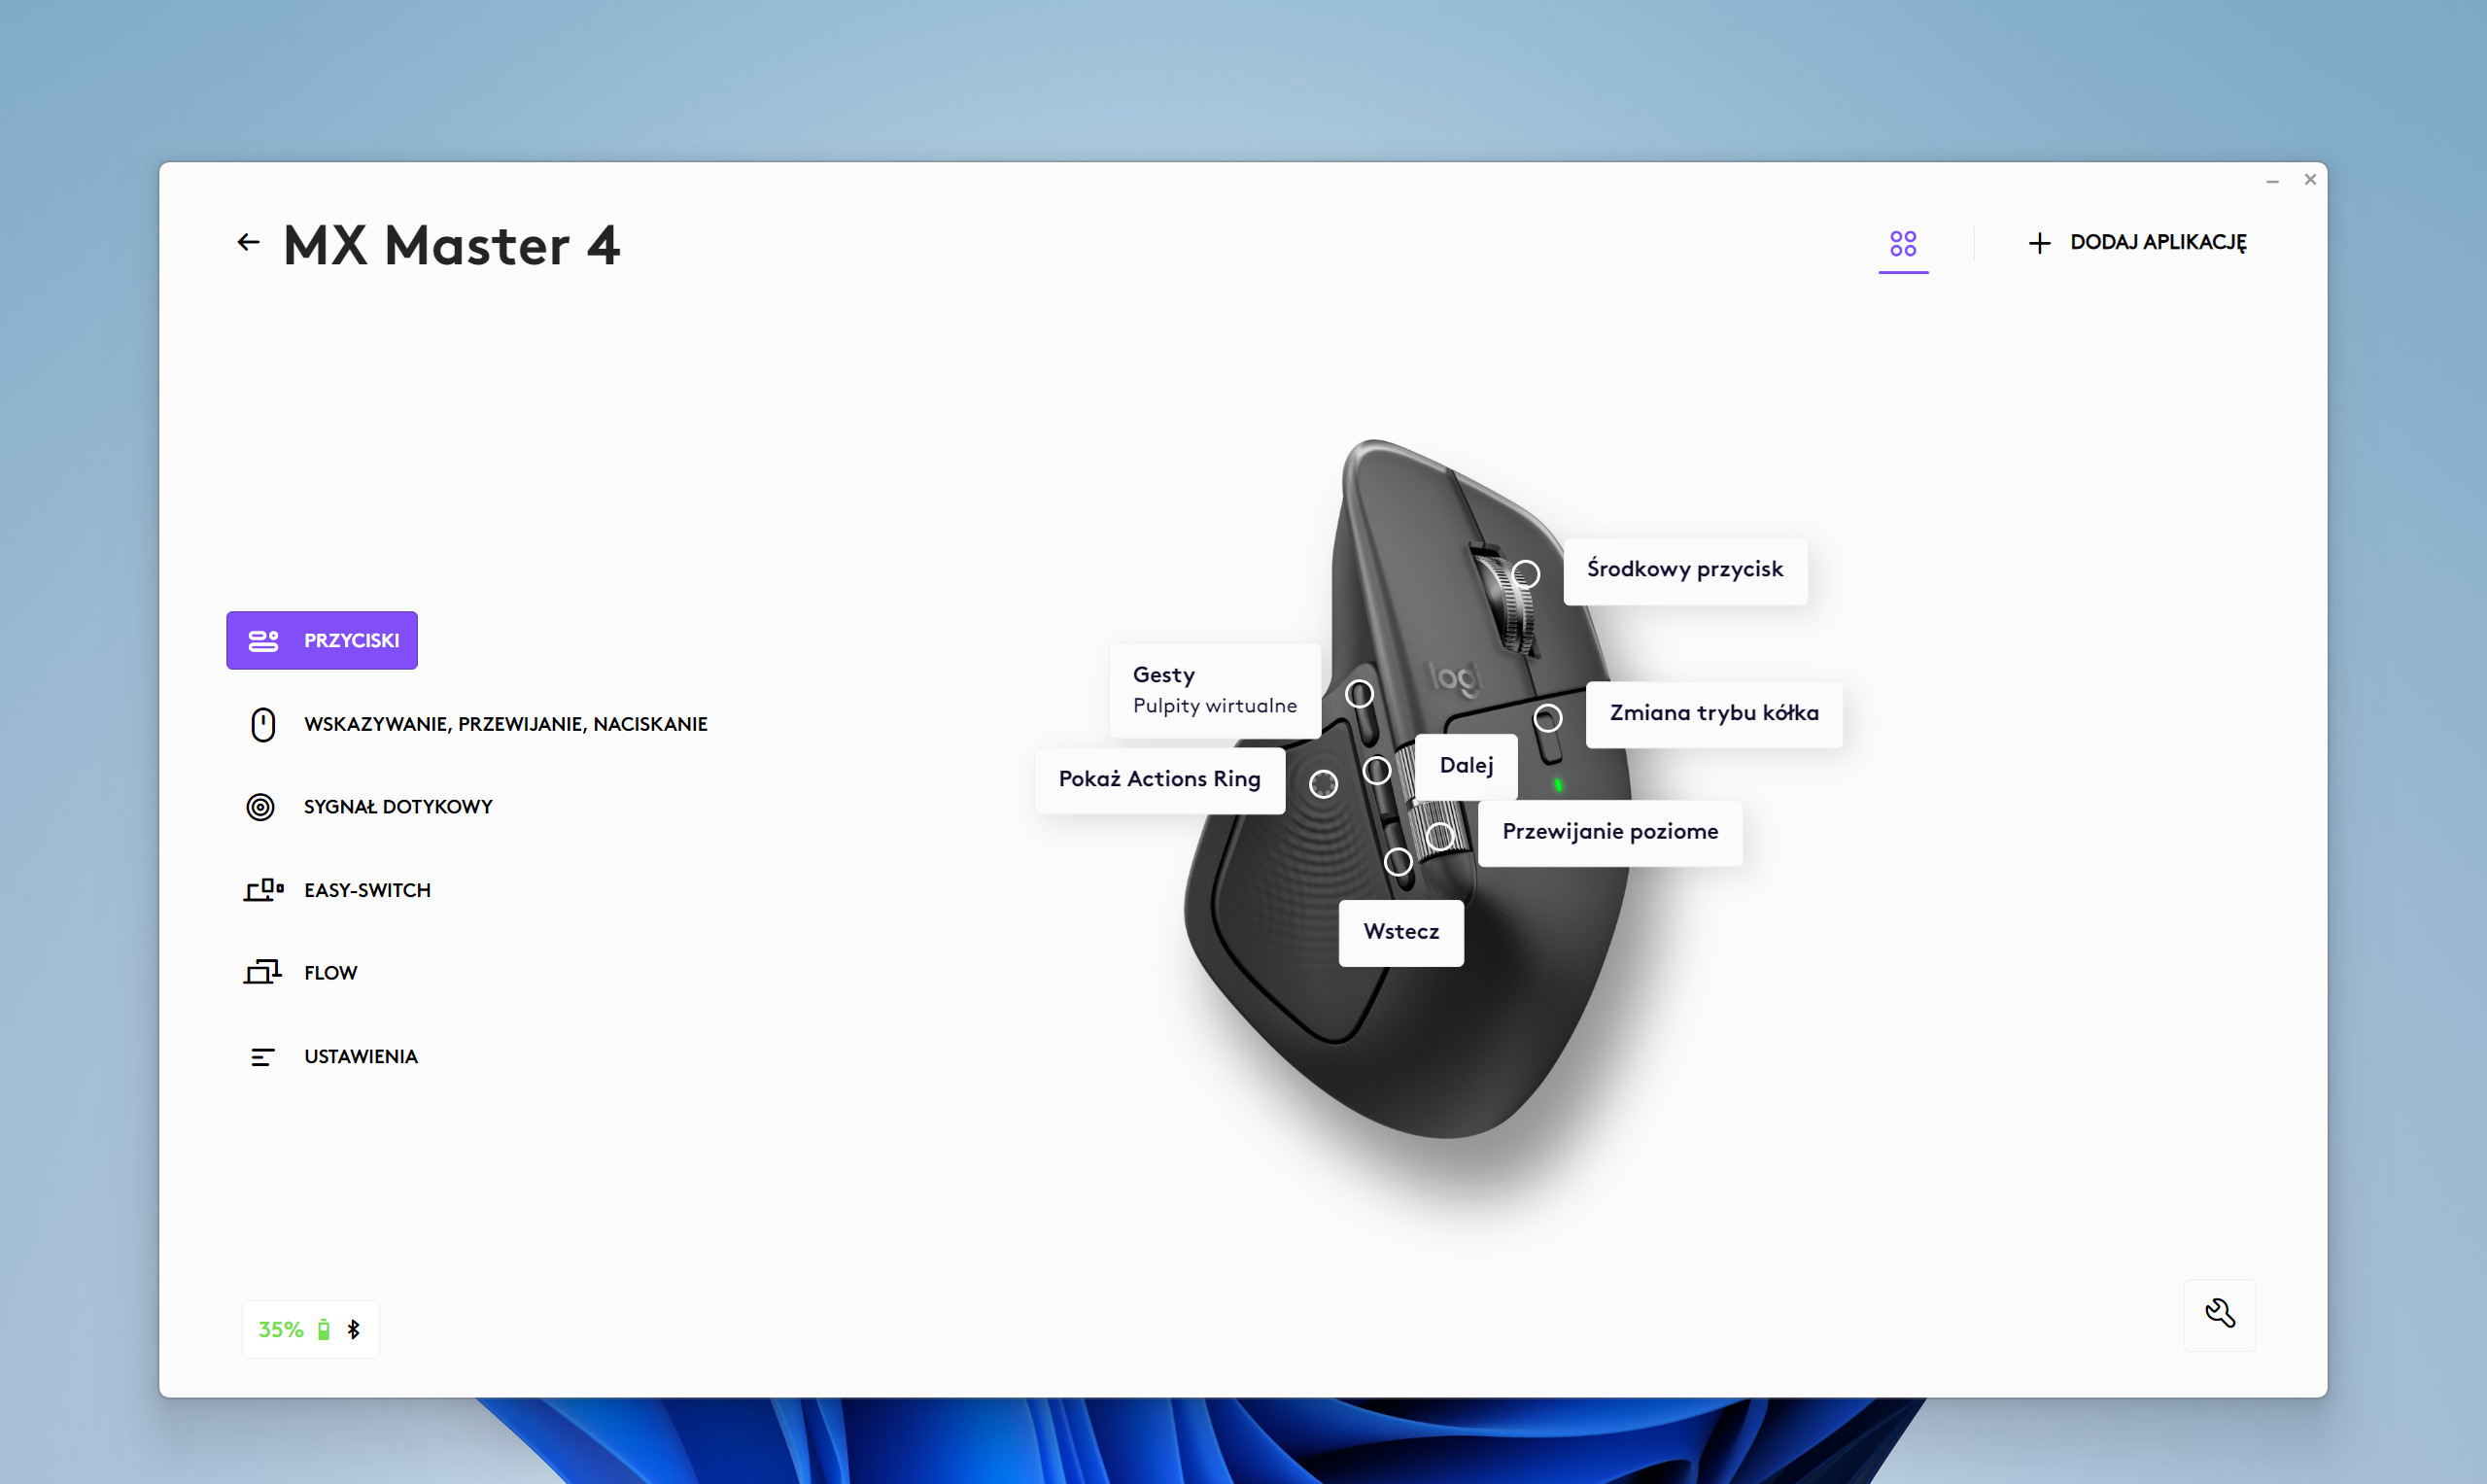The width and height of the screenshot is (2487, 1484).
Task: Click the Bluetooth connection icon
Action: point(353,1330)
